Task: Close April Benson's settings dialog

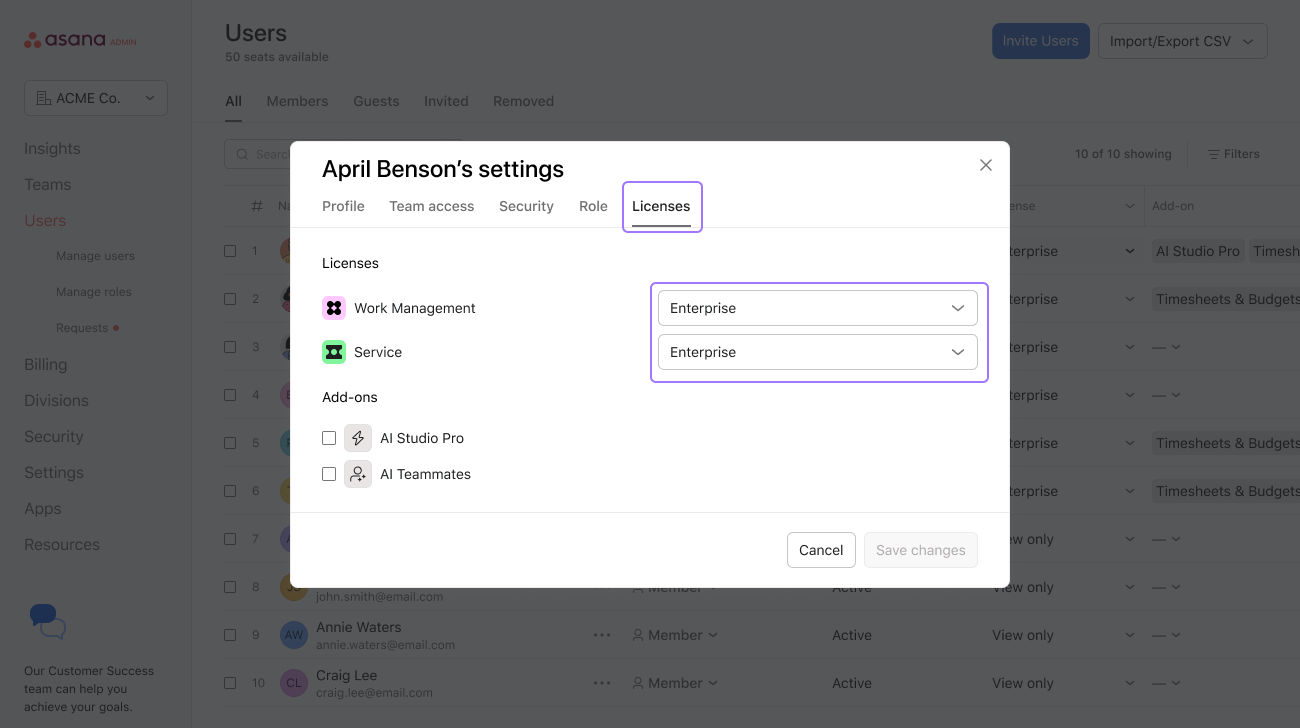Action: (x=986, y=165)
